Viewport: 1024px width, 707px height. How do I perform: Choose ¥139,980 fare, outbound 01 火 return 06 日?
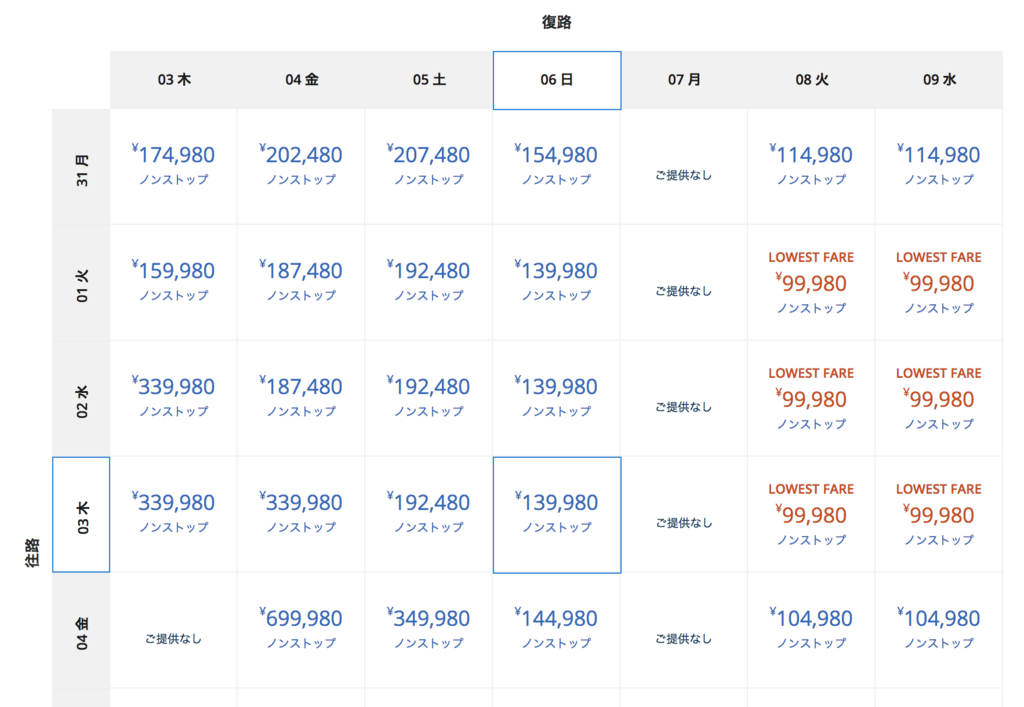click(557, 283)
